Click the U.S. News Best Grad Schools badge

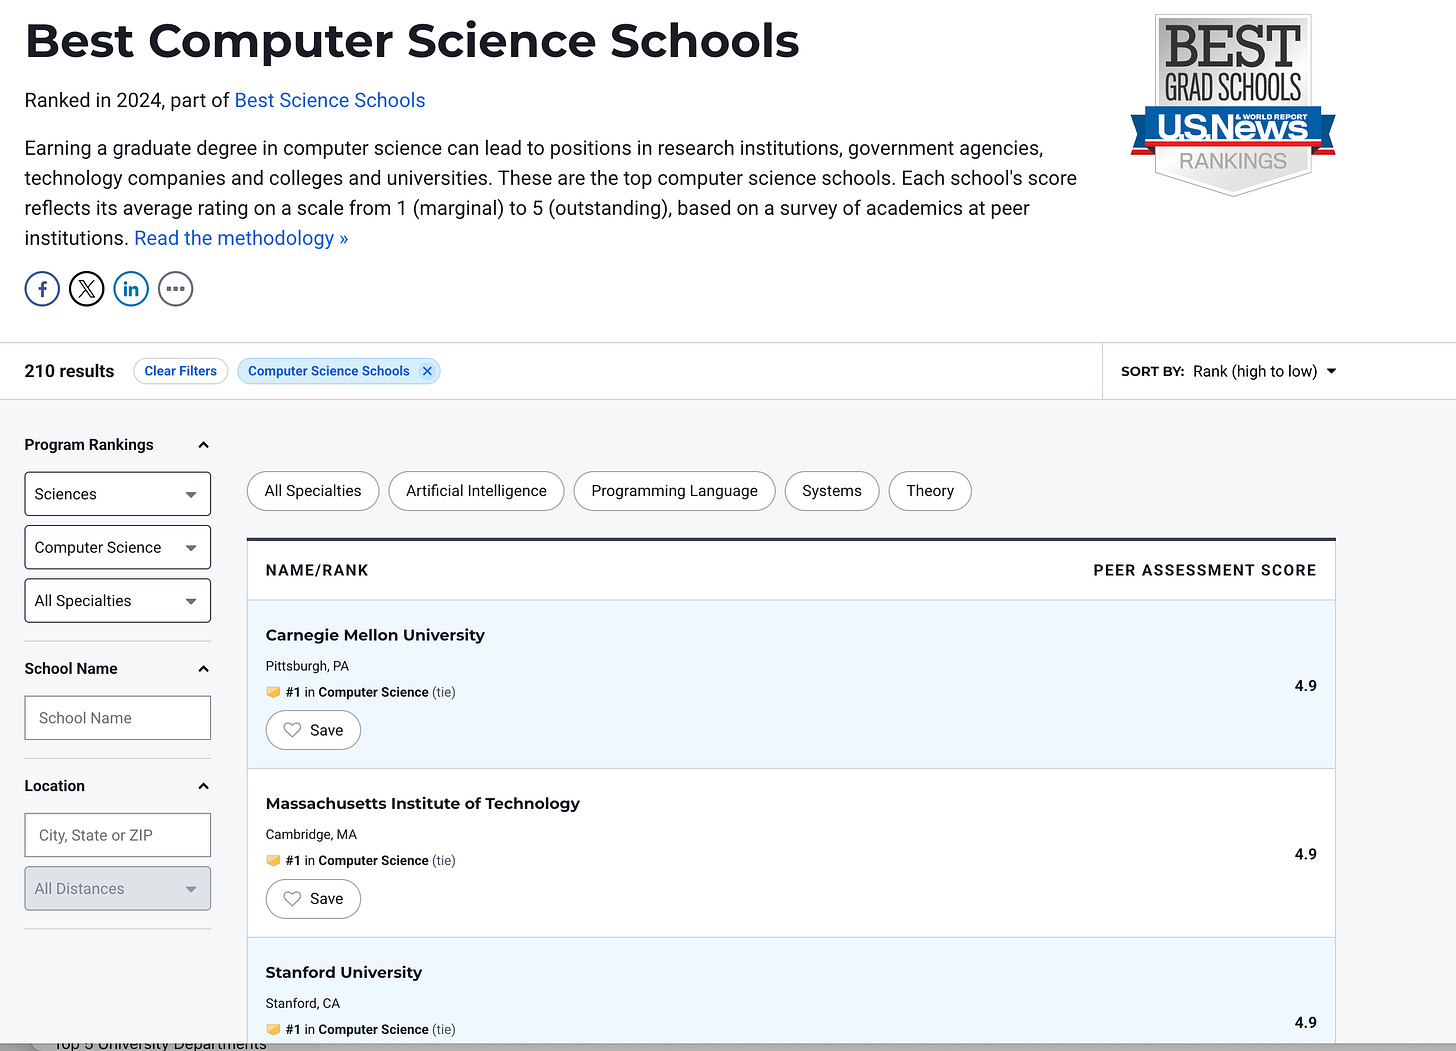[1233, 104]
